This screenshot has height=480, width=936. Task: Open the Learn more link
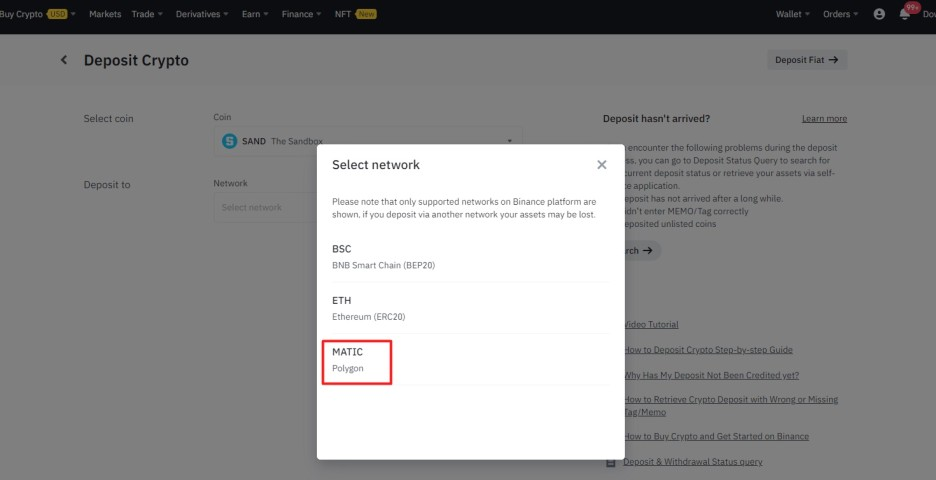824,118
